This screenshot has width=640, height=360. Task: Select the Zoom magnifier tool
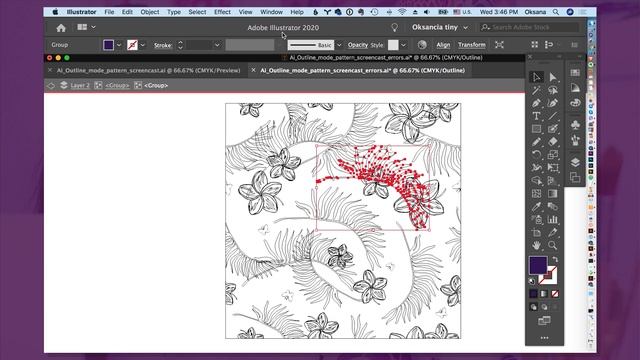click(553, 245)
